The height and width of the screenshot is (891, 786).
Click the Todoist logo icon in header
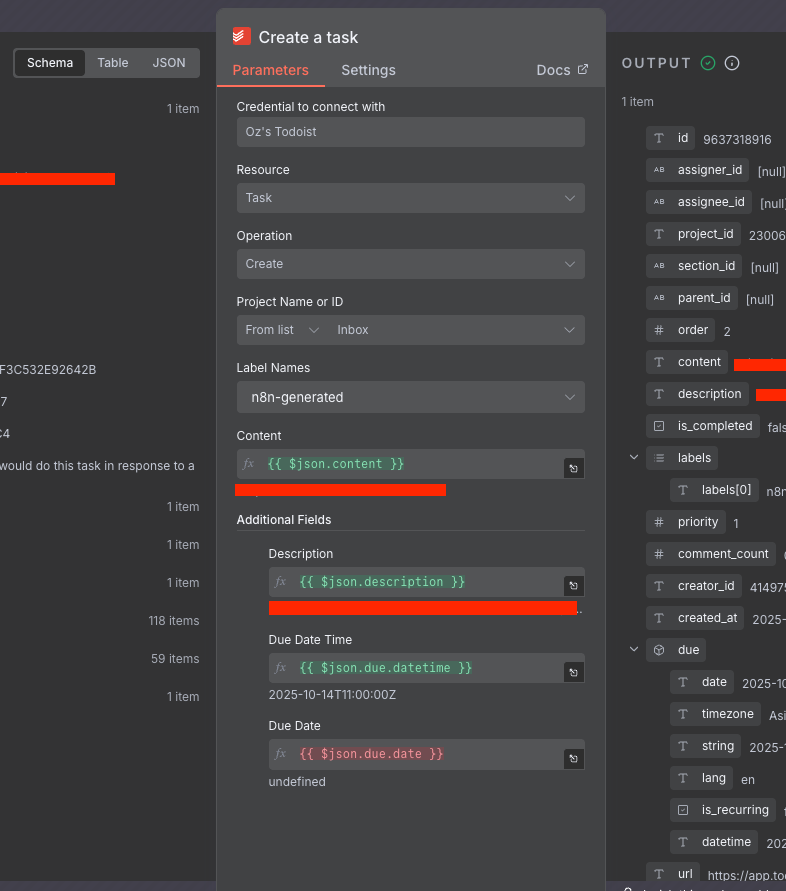[x=241, y=37]
